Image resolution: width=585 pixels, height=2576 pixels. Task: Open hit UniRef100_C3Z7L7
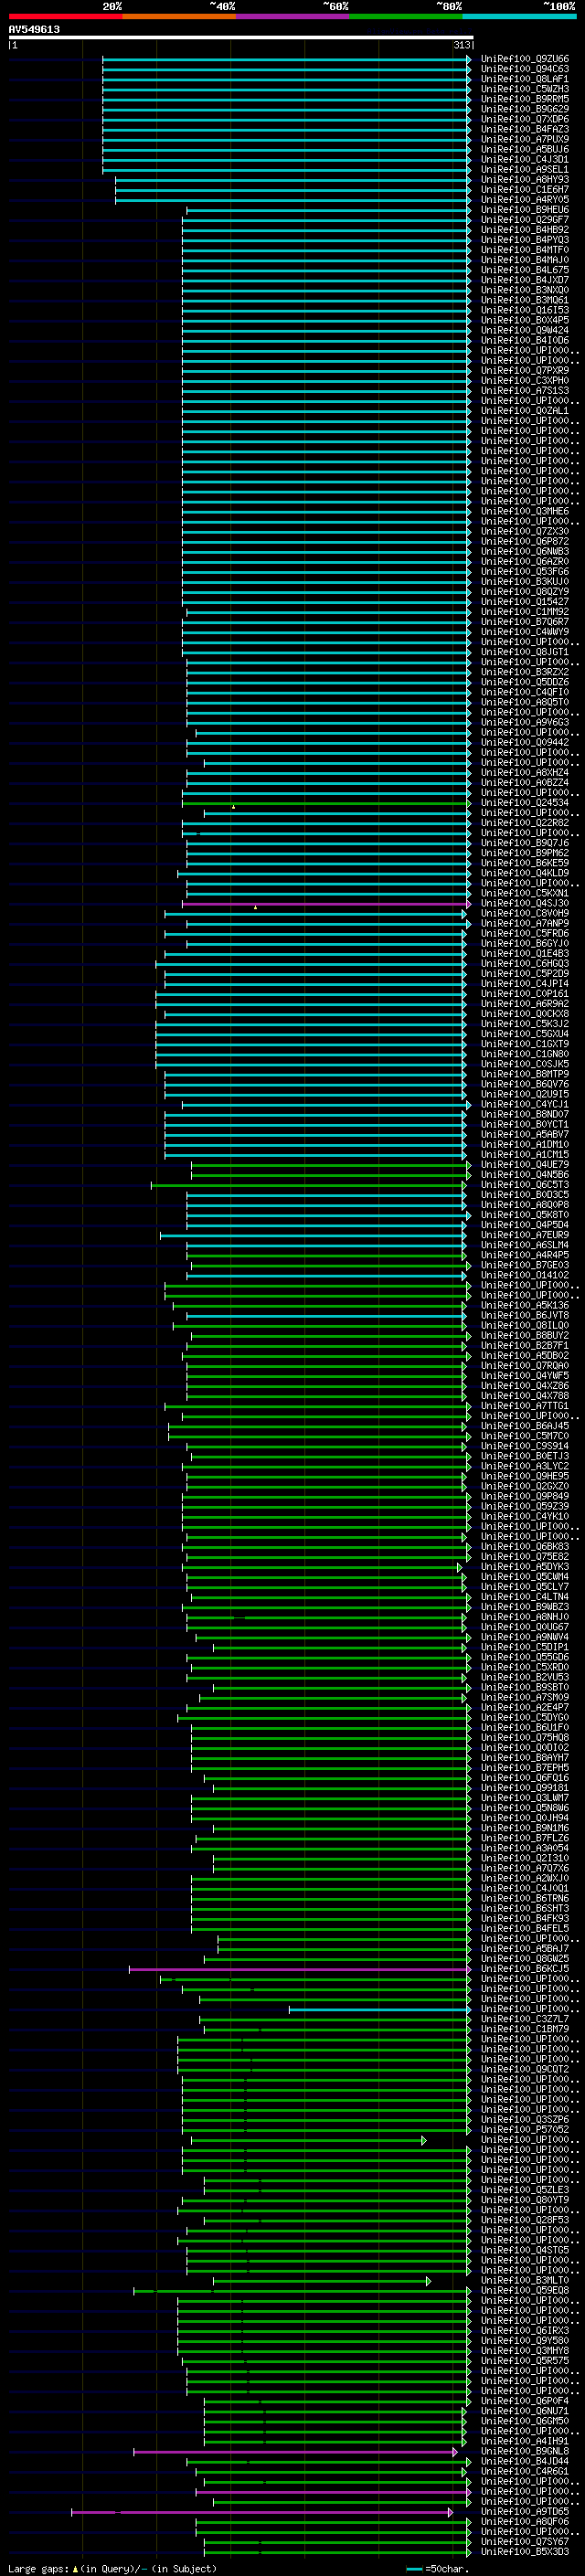pyautogui.click(x=525, y=2019)
